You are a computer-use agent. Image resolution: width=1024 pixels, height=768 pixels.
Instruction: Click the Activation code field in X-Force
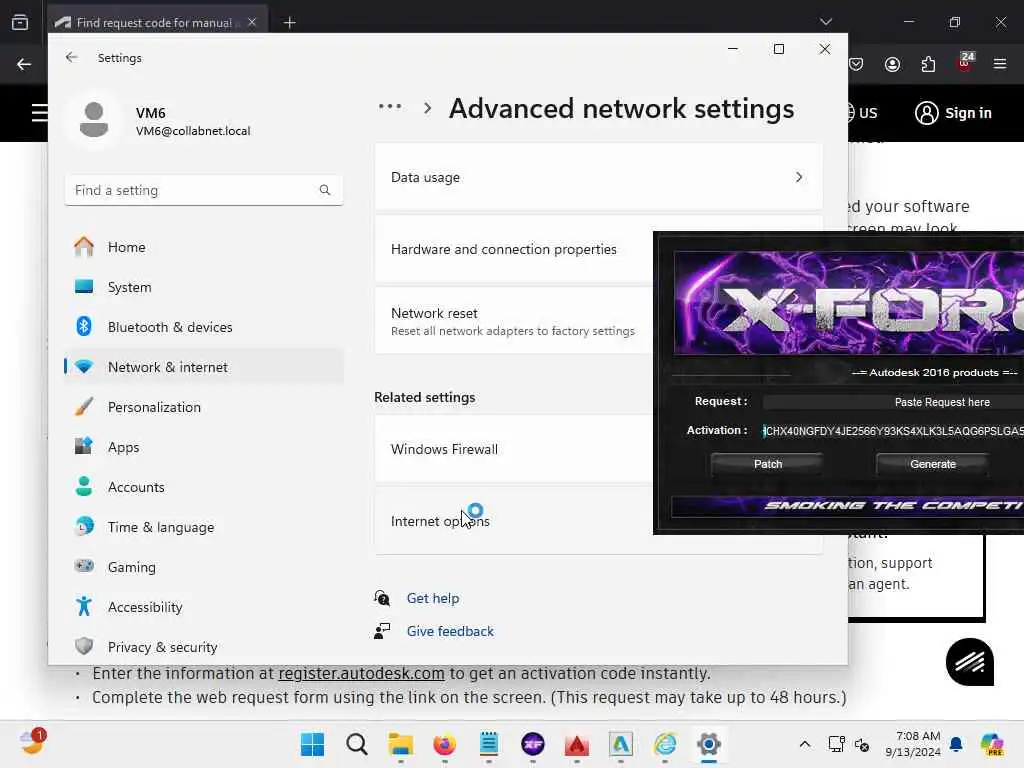tap(893, 431)
